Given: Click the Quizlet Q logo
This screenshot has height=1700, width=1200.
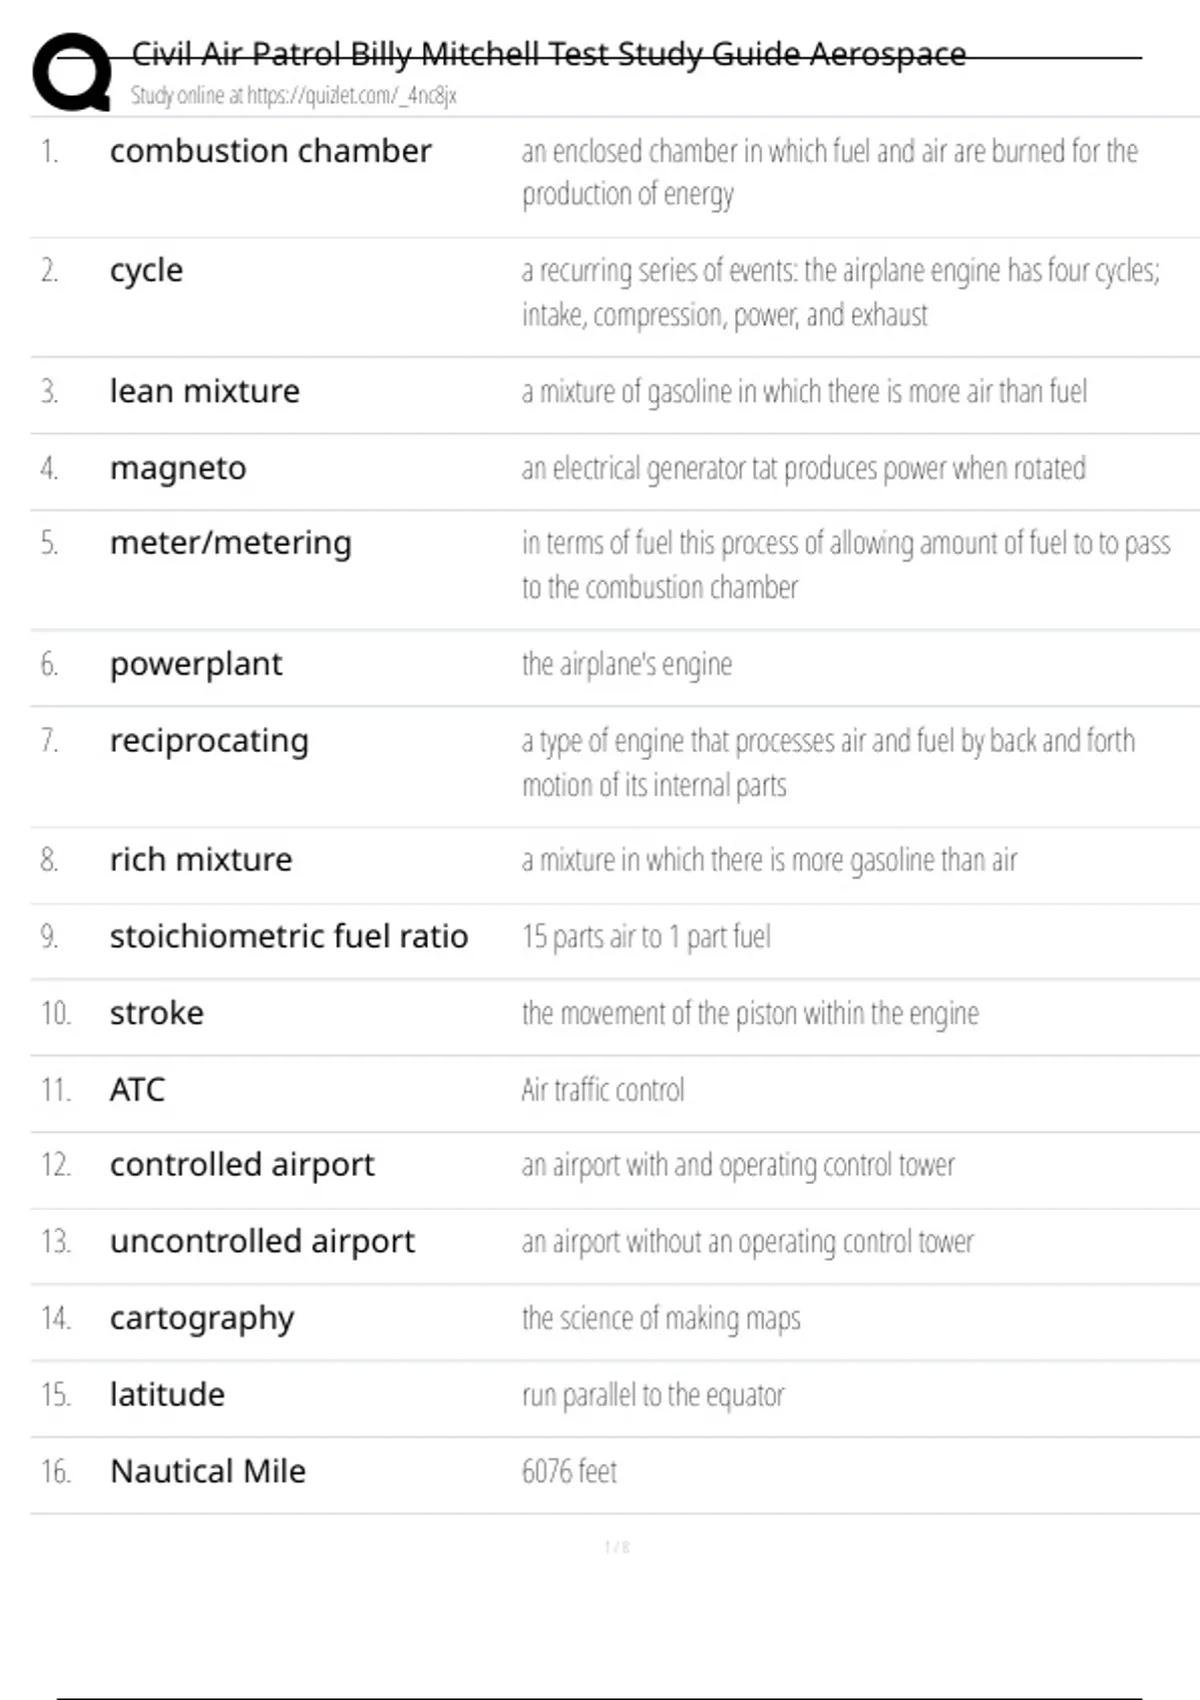Looking at the screenshot, I should (72, 72).
